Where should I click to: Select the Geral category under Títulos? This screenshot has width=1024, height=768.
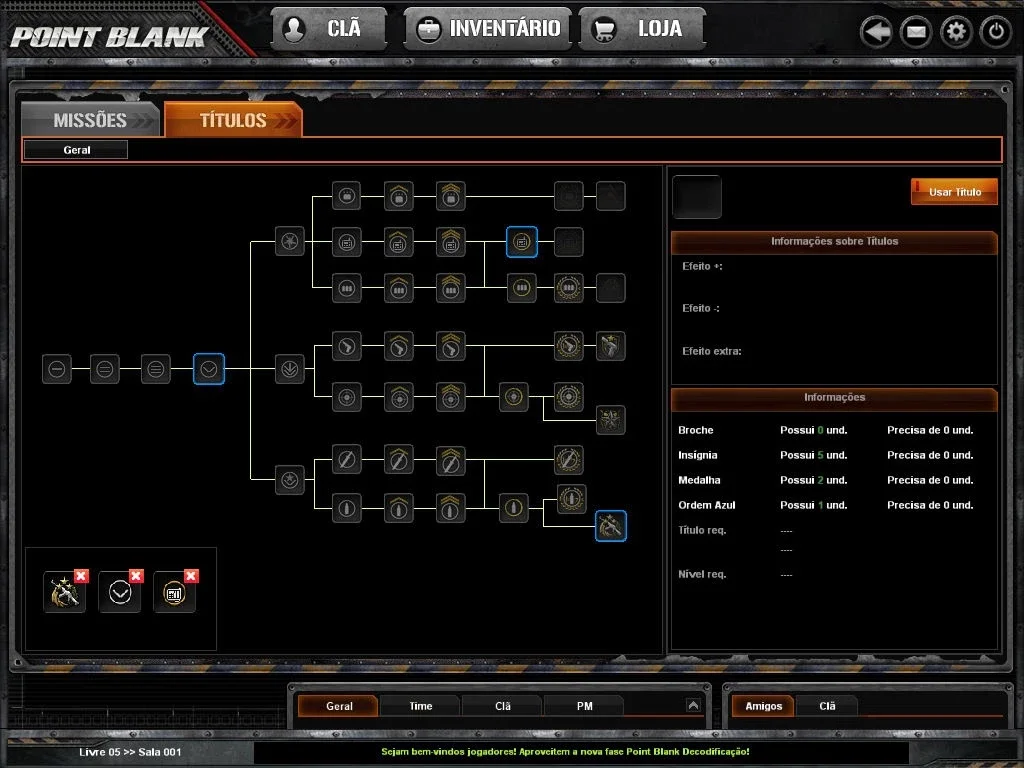[76, 150]
